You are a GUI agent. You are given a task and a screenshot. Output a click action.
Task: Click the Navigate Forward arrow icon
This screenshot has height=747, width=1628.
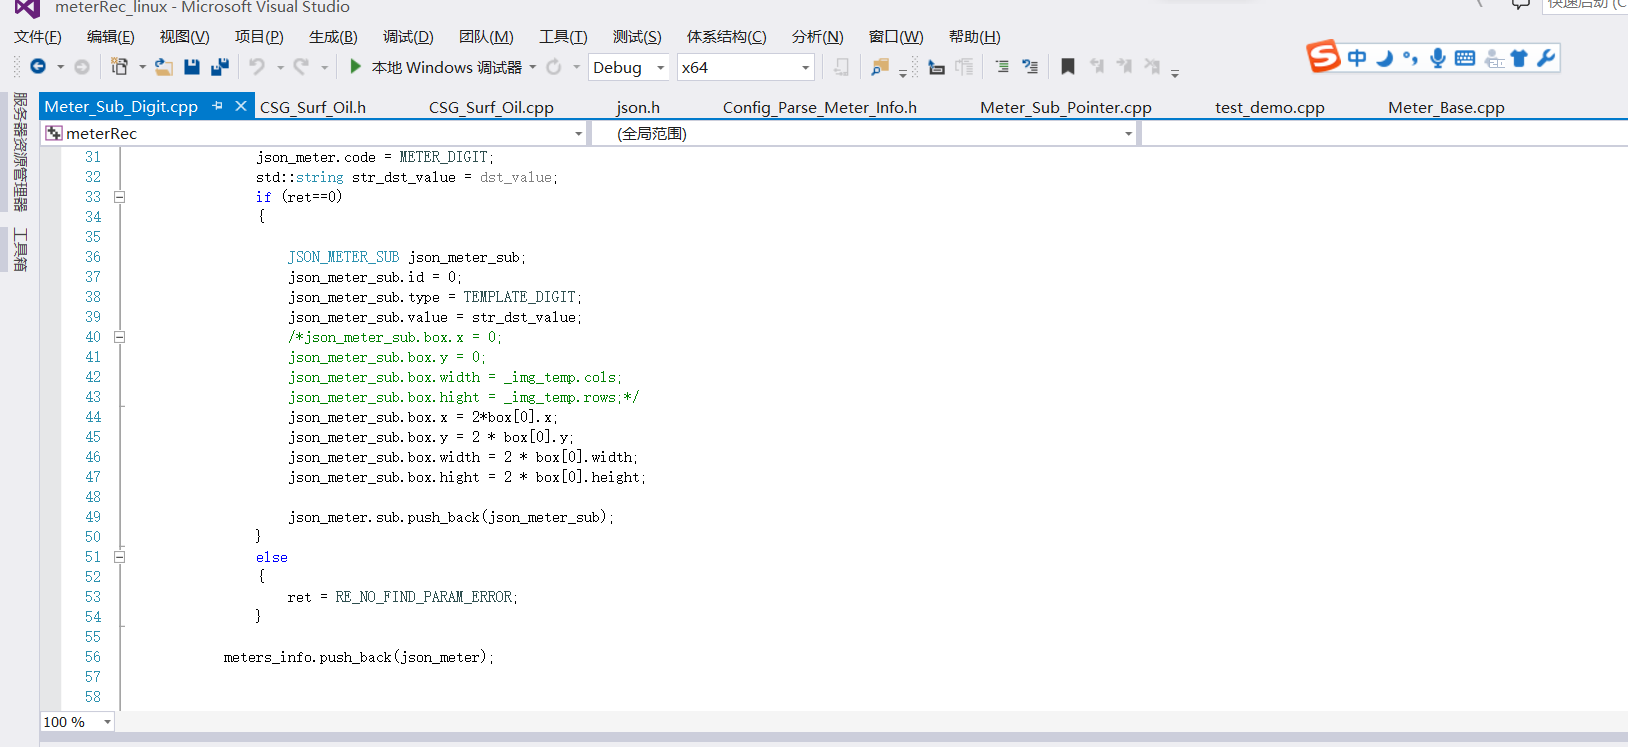coord(82,67)
